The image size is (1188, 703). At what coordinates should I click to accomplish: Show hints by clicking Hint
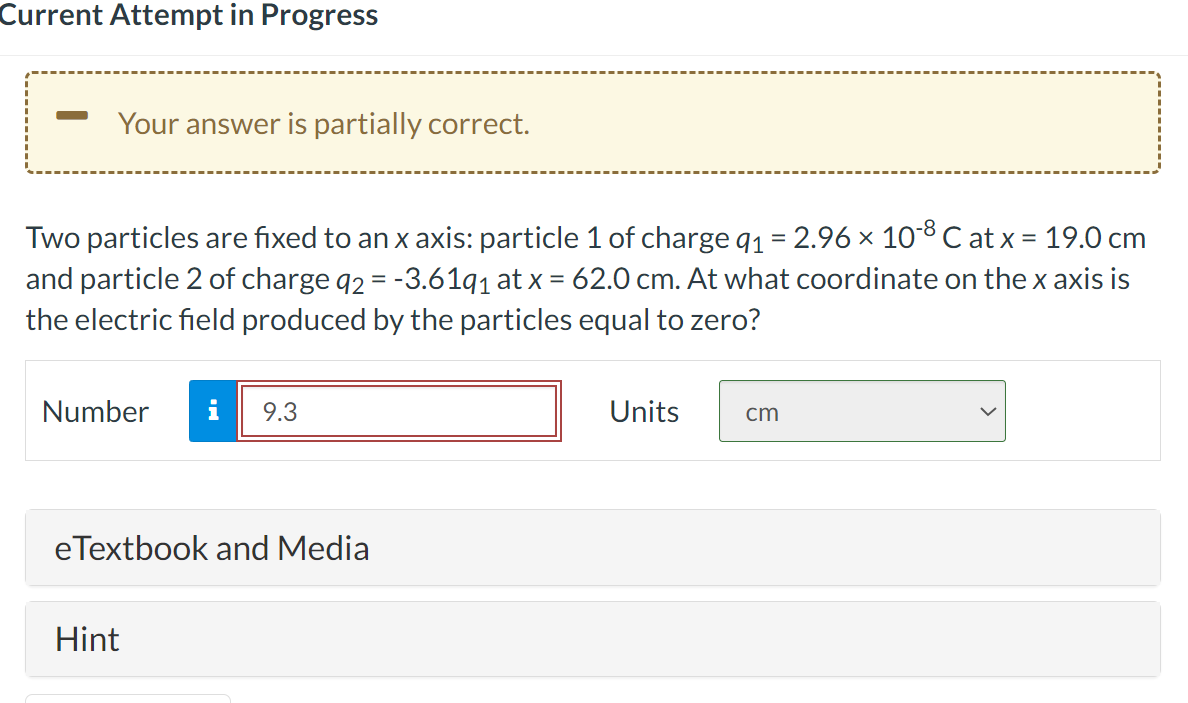[88, 639]
